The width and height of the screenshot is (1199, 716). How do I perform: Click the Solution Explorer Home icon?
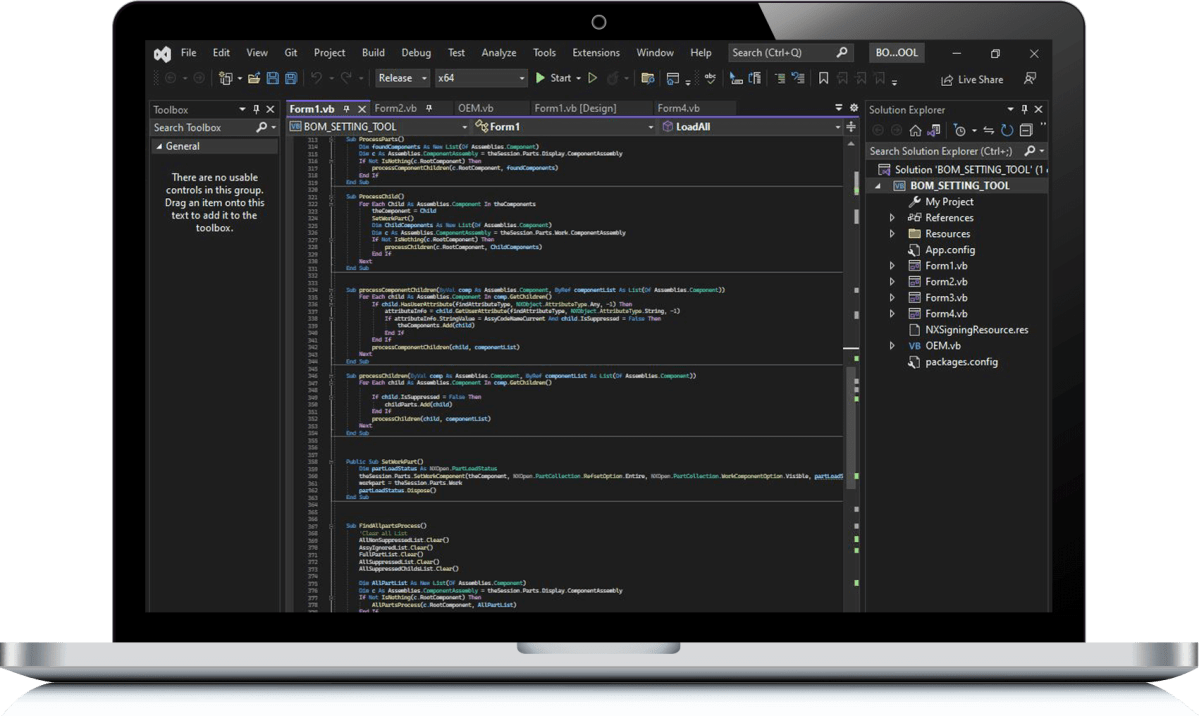tap(915, 131)
